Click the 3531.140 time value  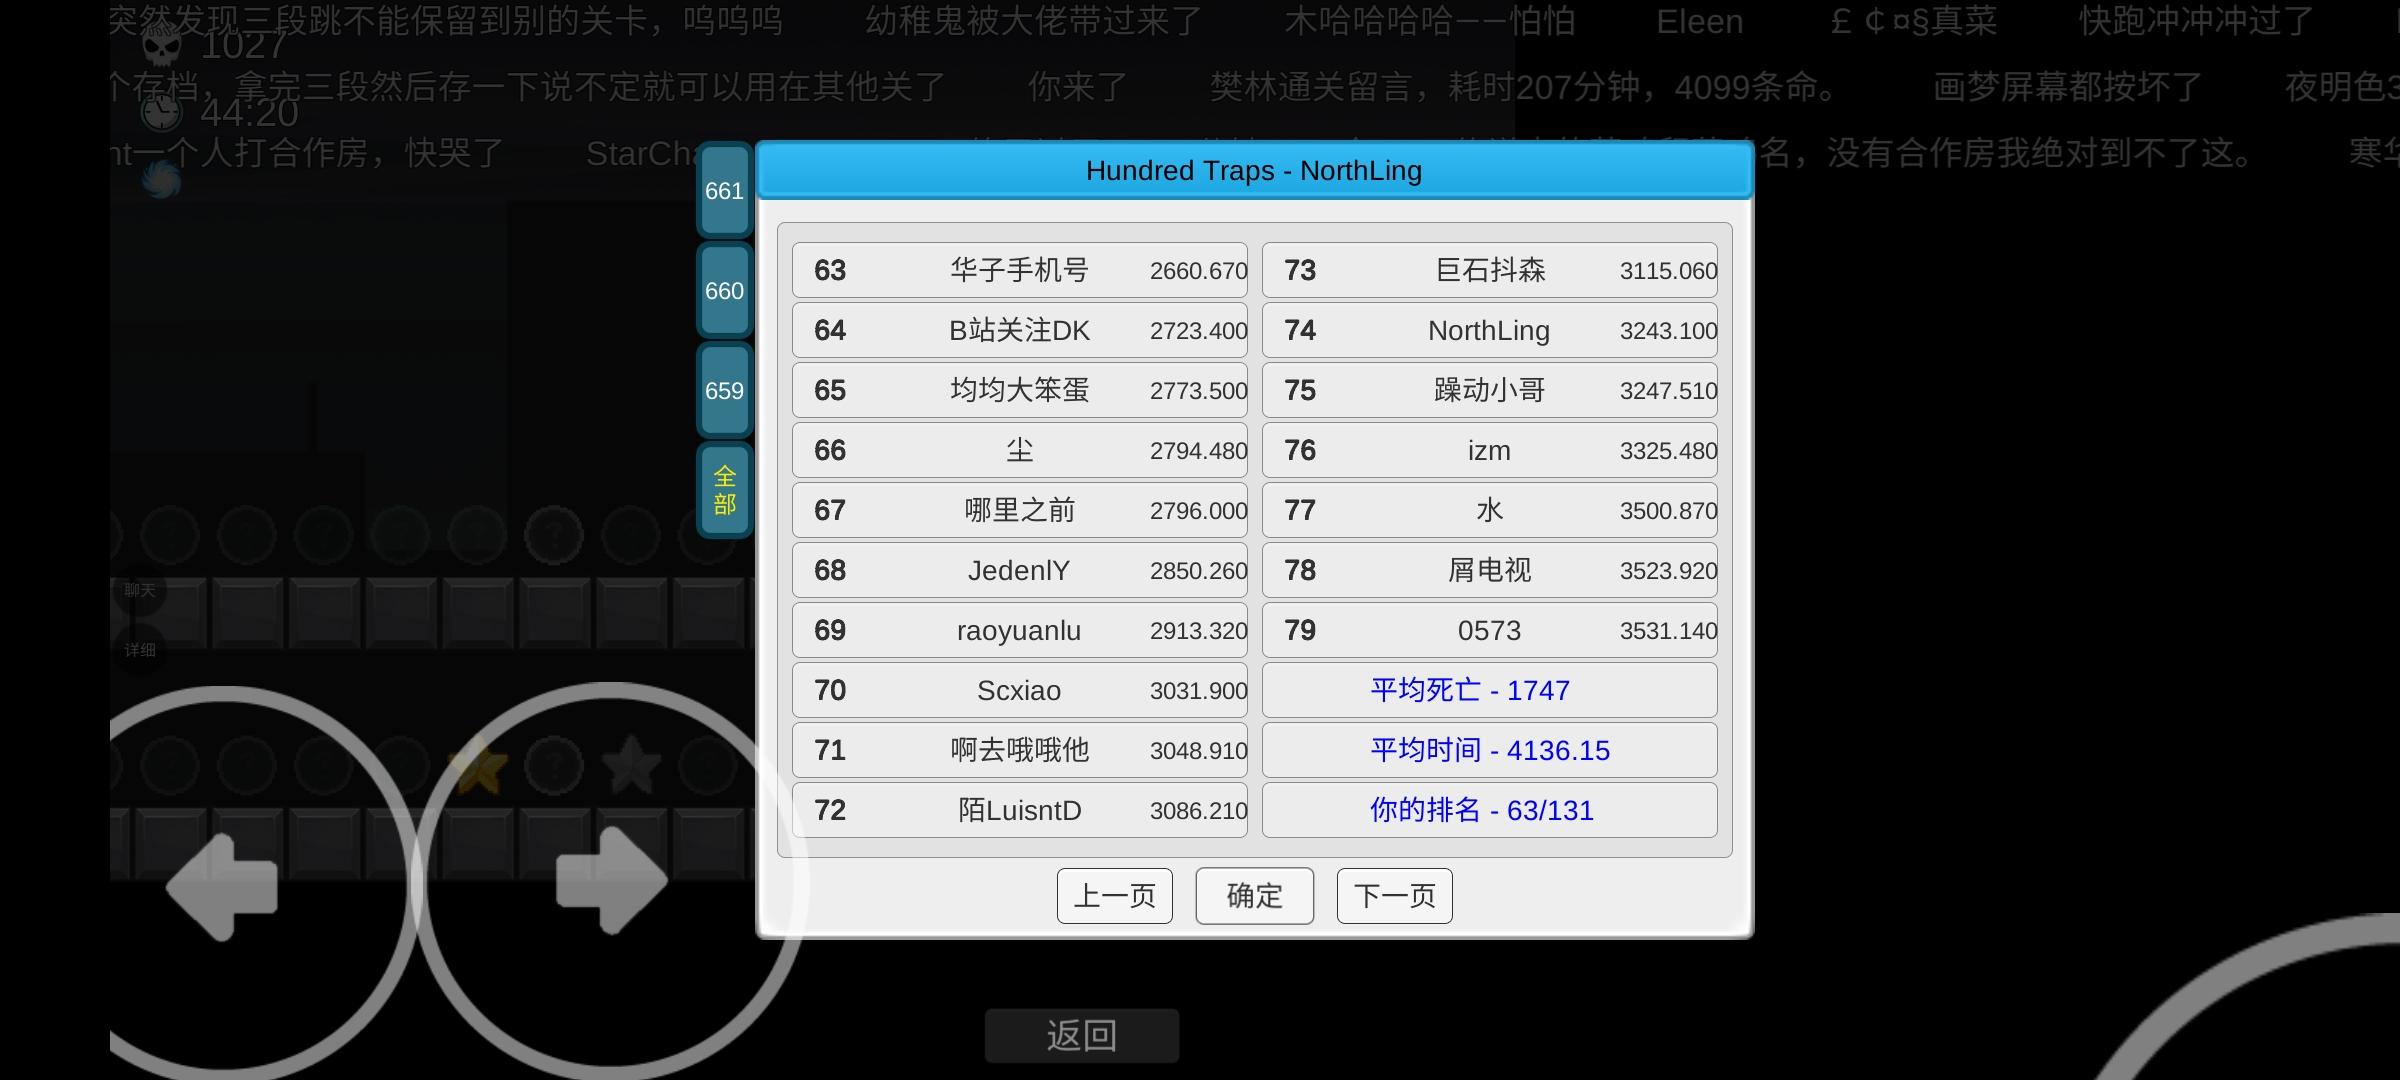1668,631
